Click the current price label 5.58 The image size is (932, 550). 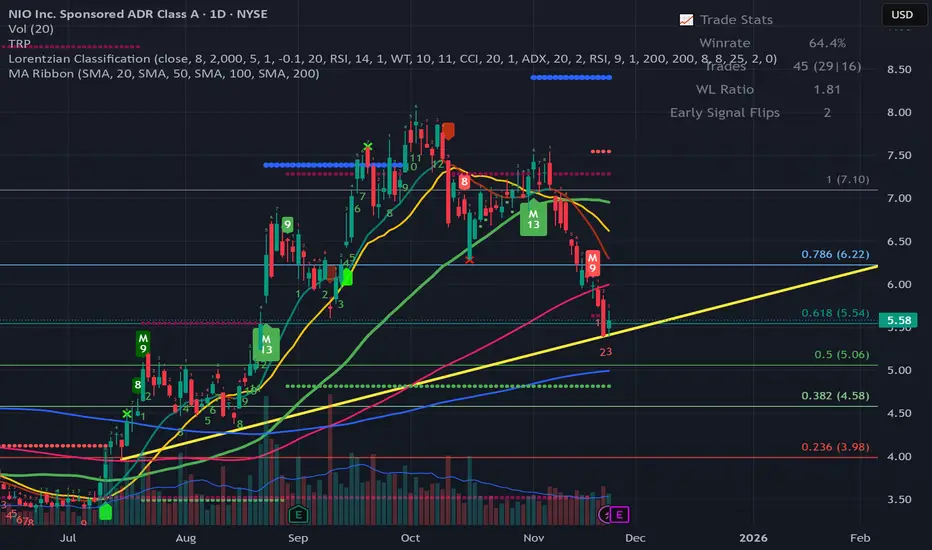898,320
